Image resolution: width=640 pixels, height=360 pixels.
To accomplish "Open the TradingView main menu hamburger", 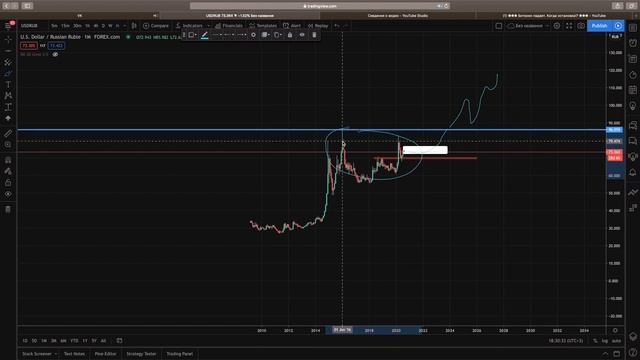I will pos(8,26).
